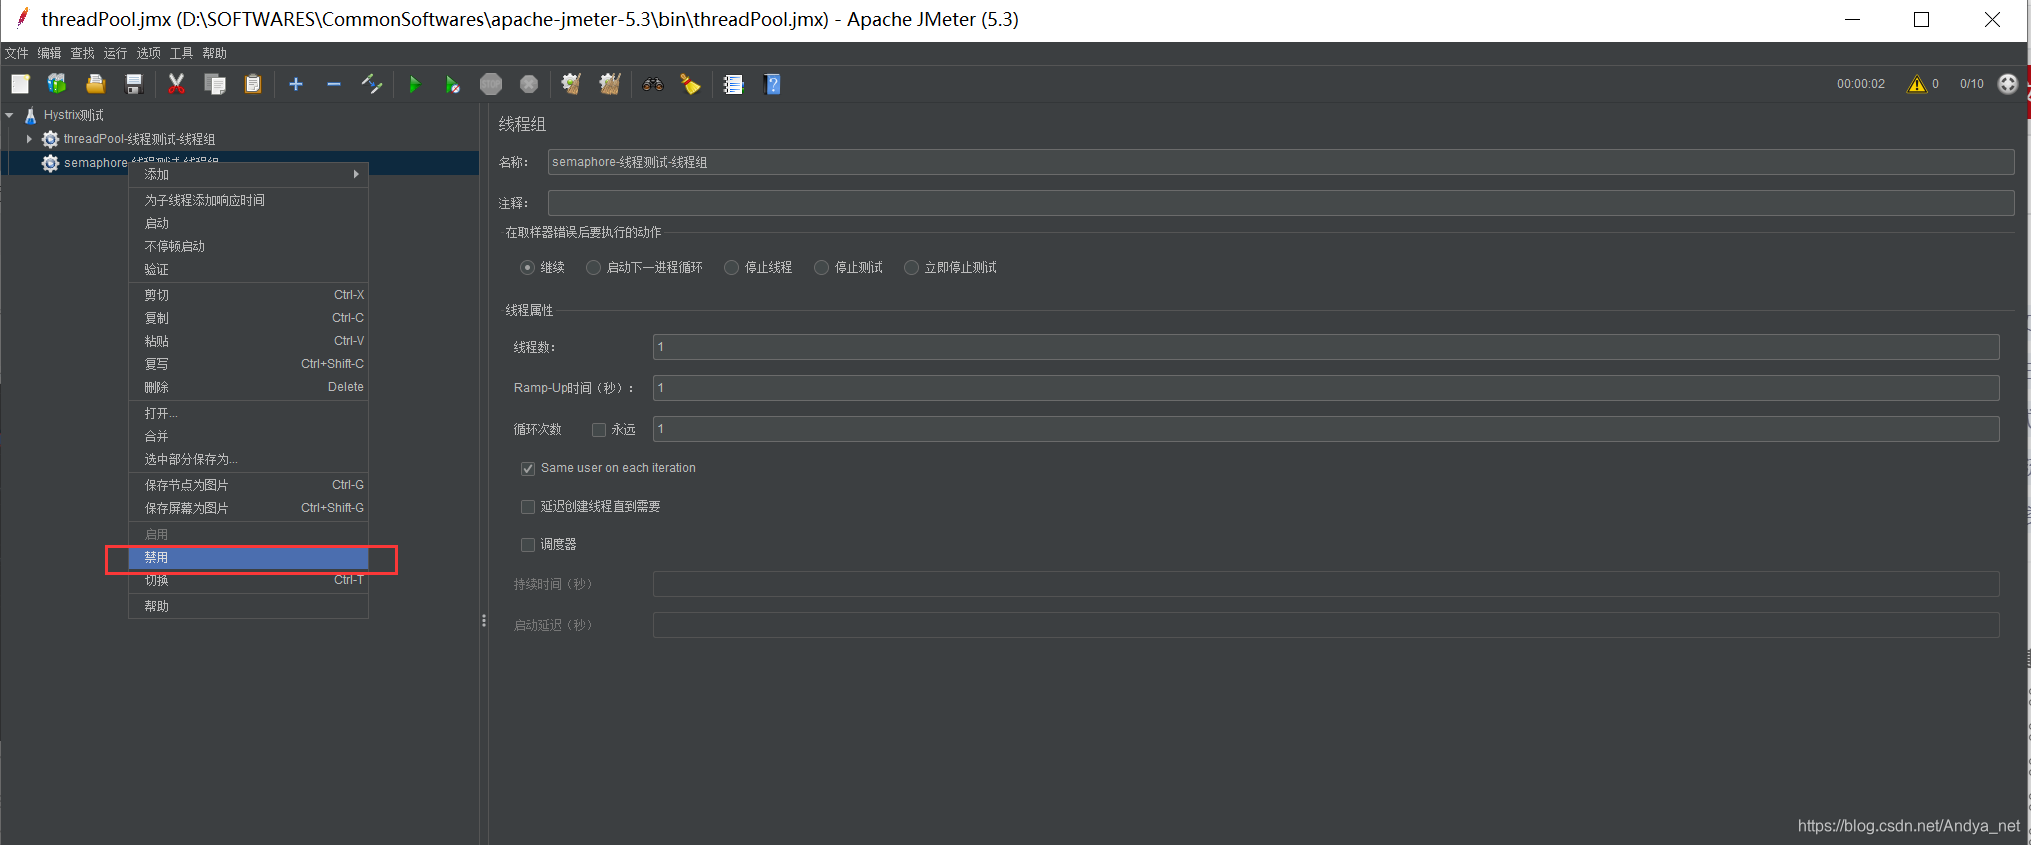
Task: Open the 添加 submenu in context menu
Action: point(249,174)
